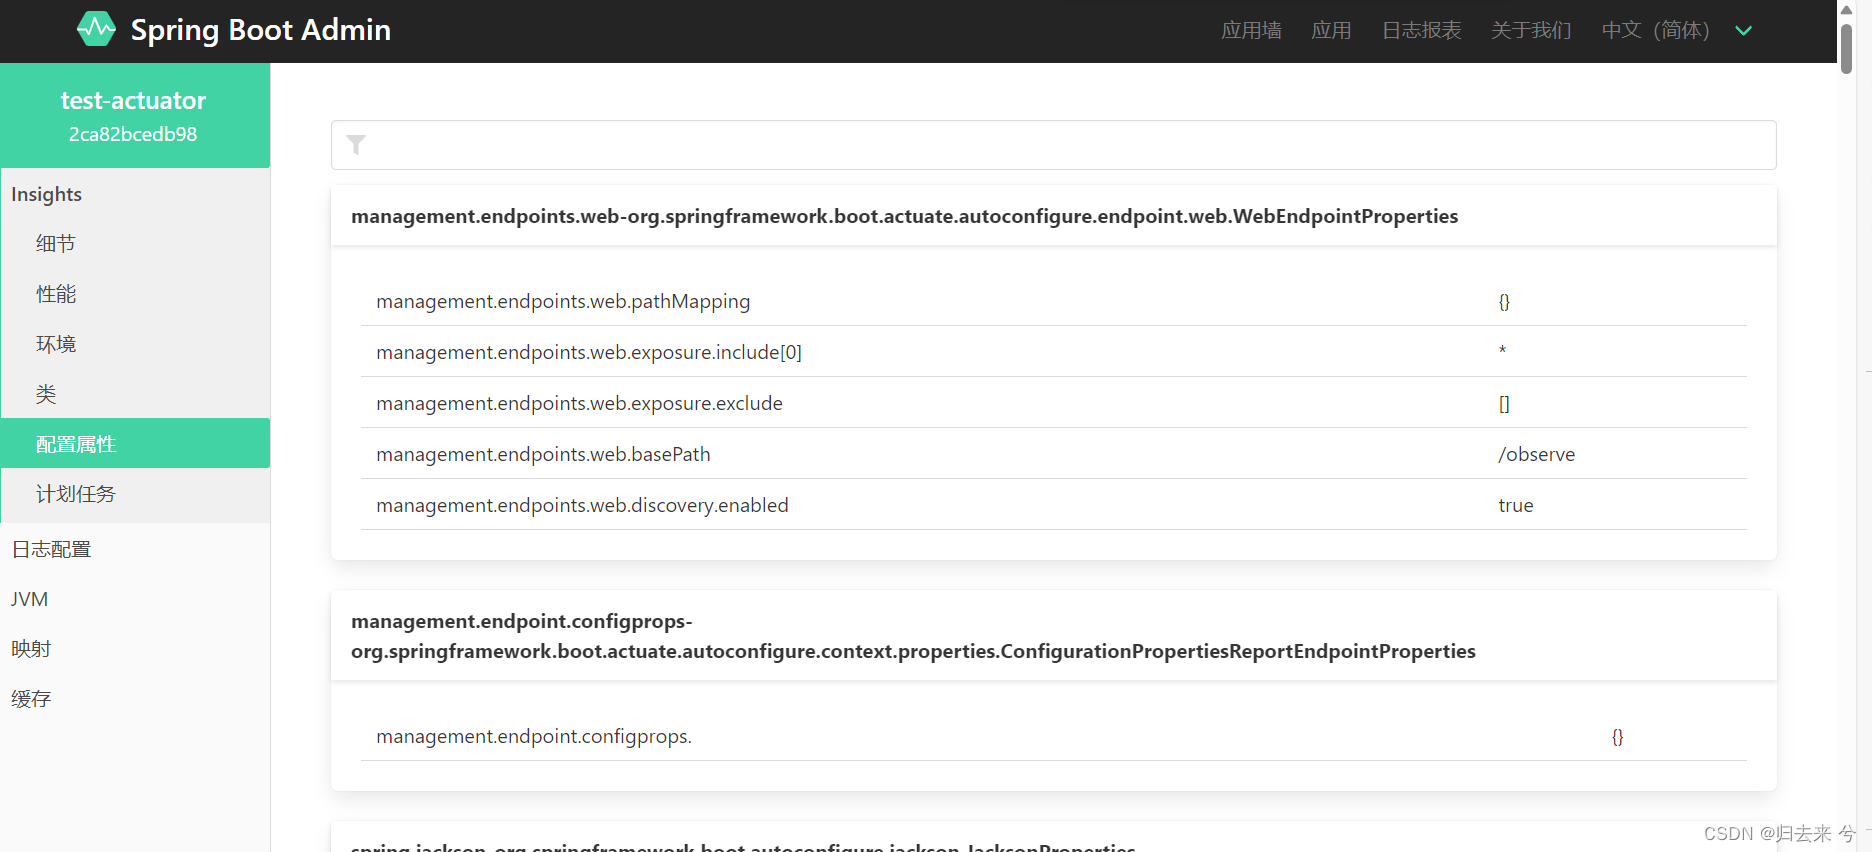Open the 应用墙 navigation item

pos(1251,31)
